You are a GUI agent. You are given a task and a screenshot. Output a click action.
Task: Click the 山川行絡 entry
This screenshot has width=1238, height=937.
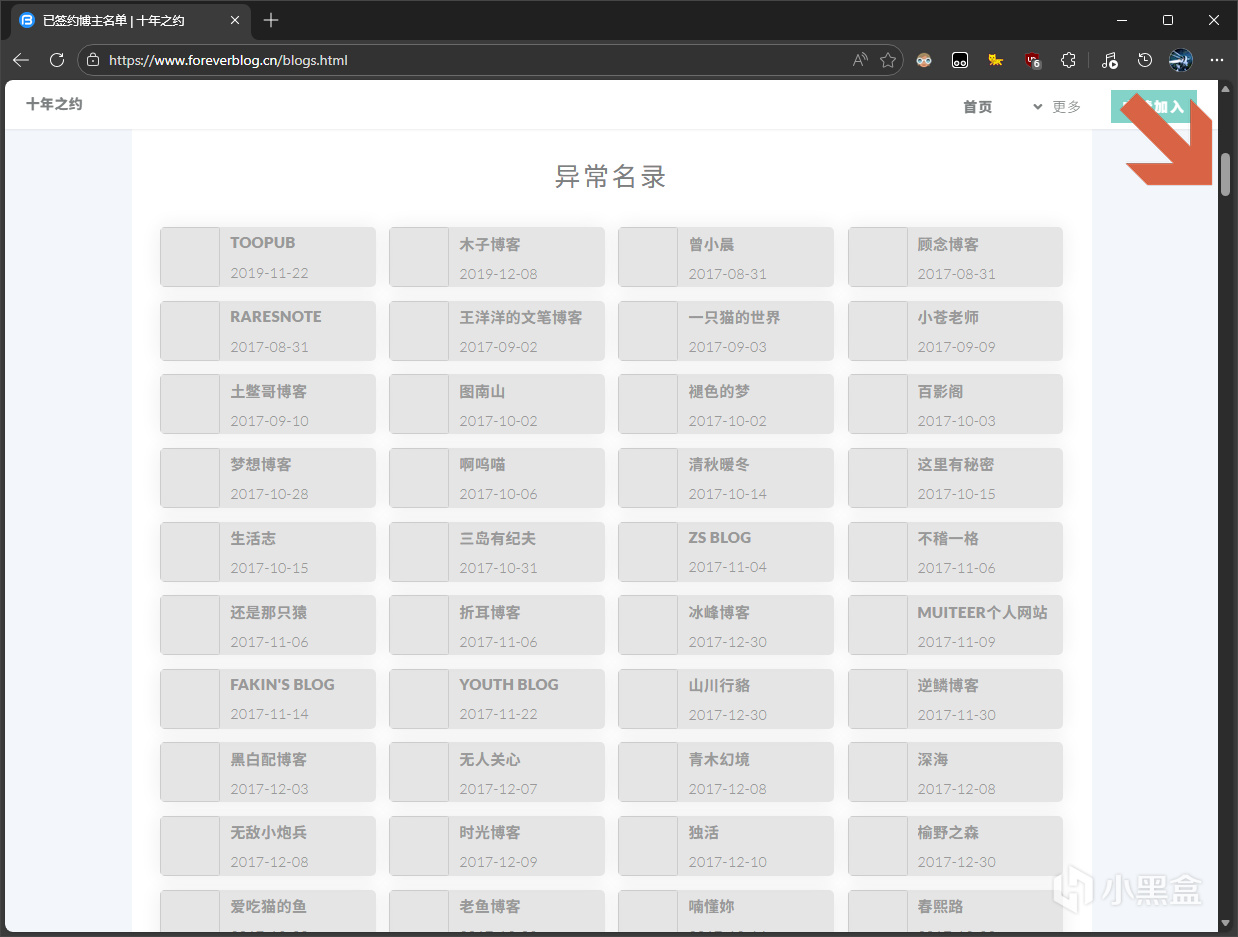click(x=726, y=699)
